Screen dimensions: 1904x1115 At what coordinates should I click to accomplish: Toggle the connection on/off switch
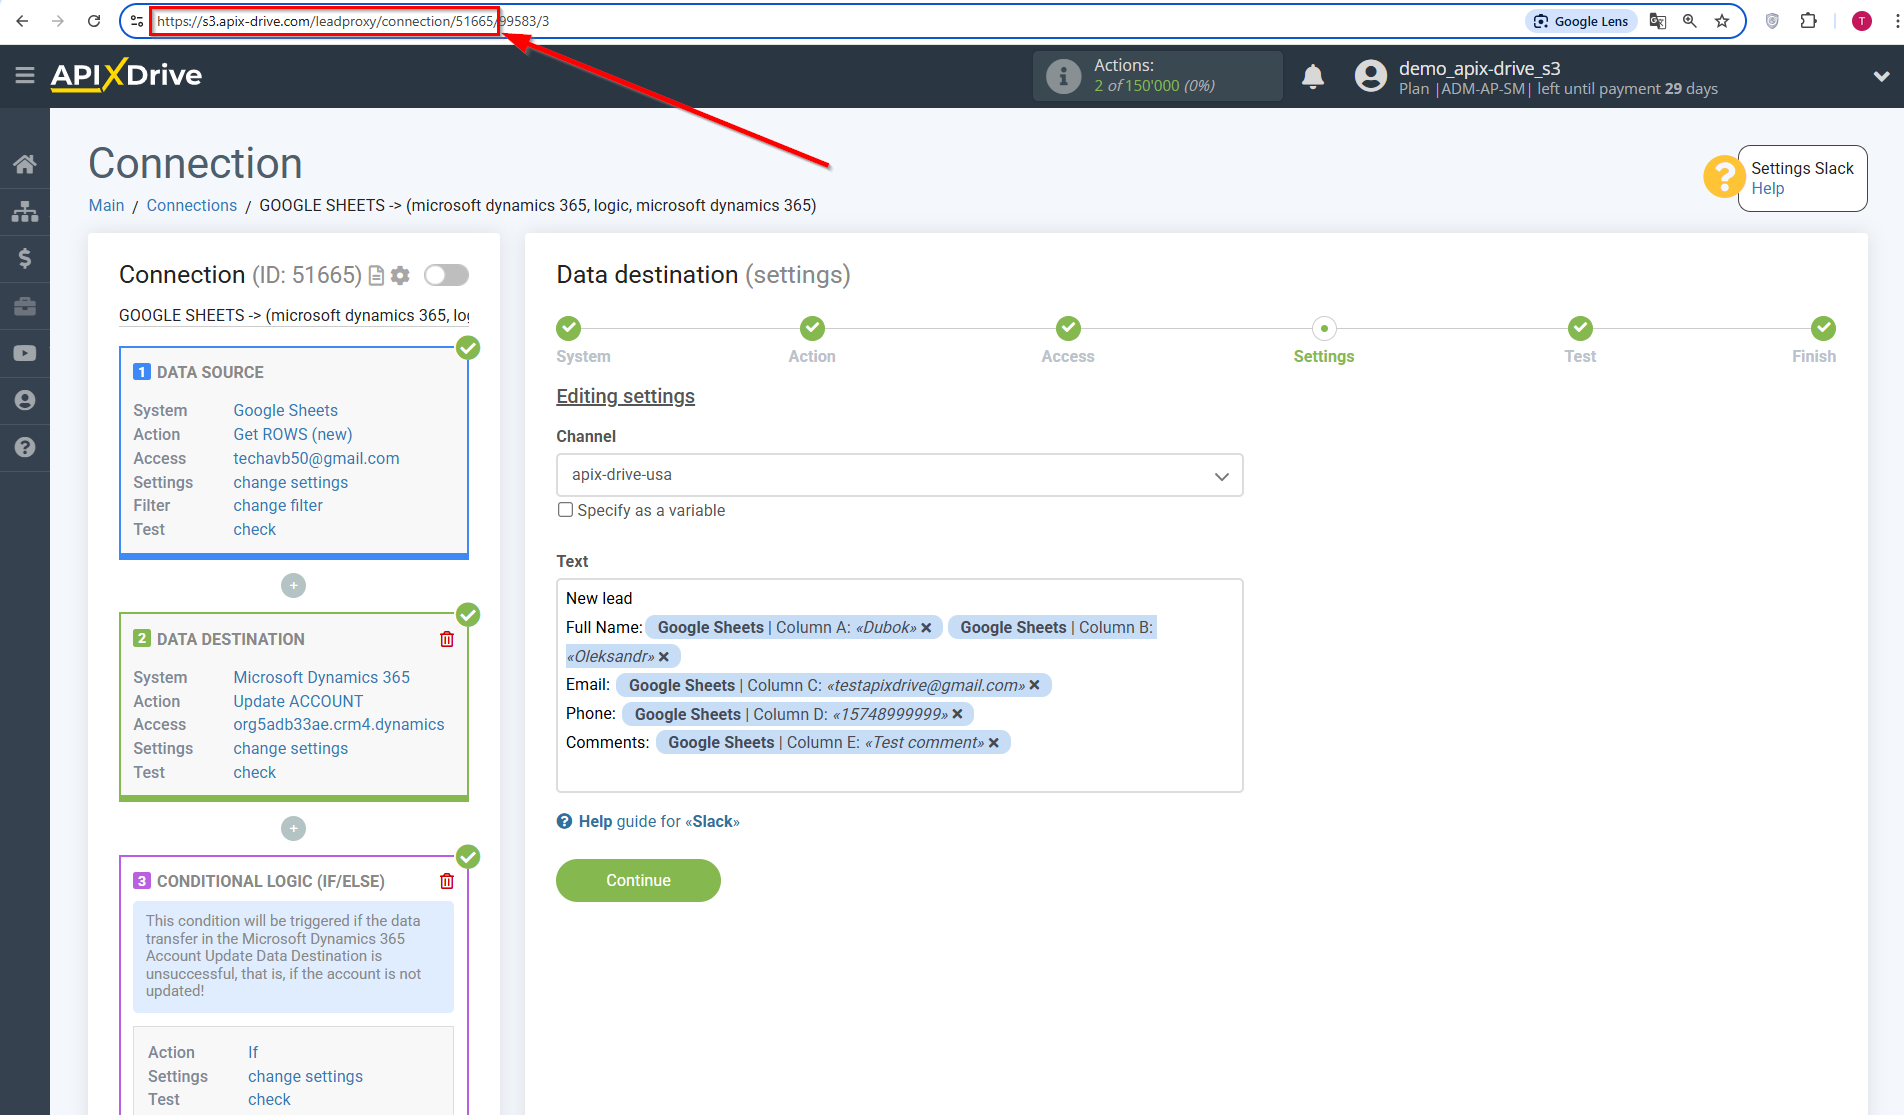[446, 275]
